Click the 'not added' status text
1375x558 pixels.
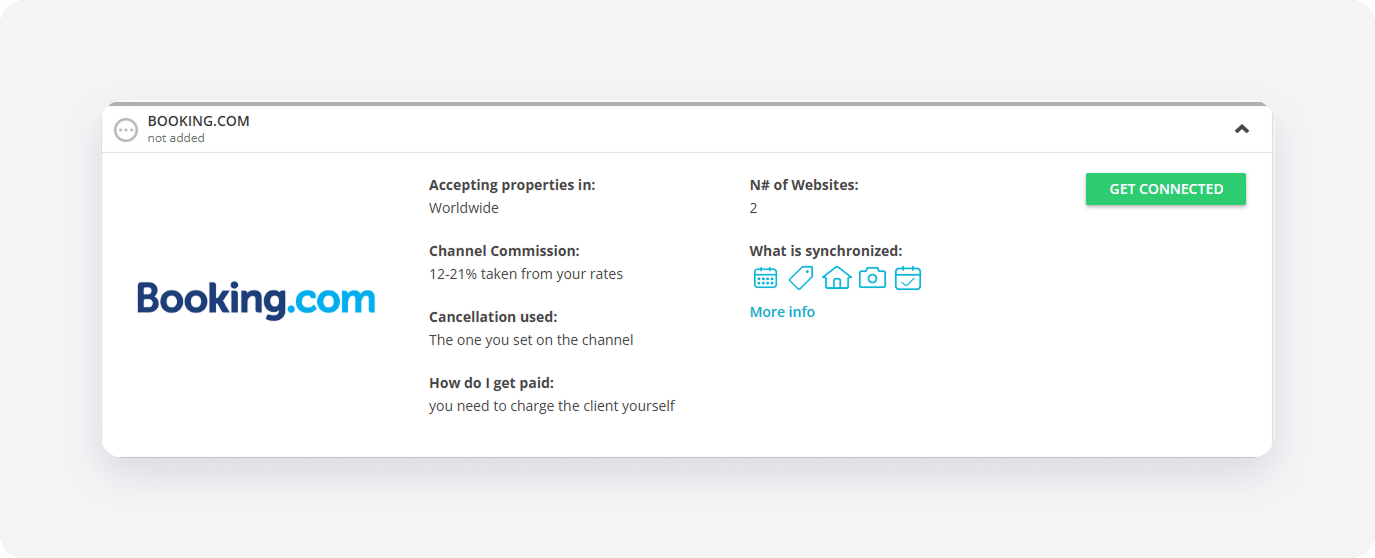pyautogui.click(x=176, y=138)
